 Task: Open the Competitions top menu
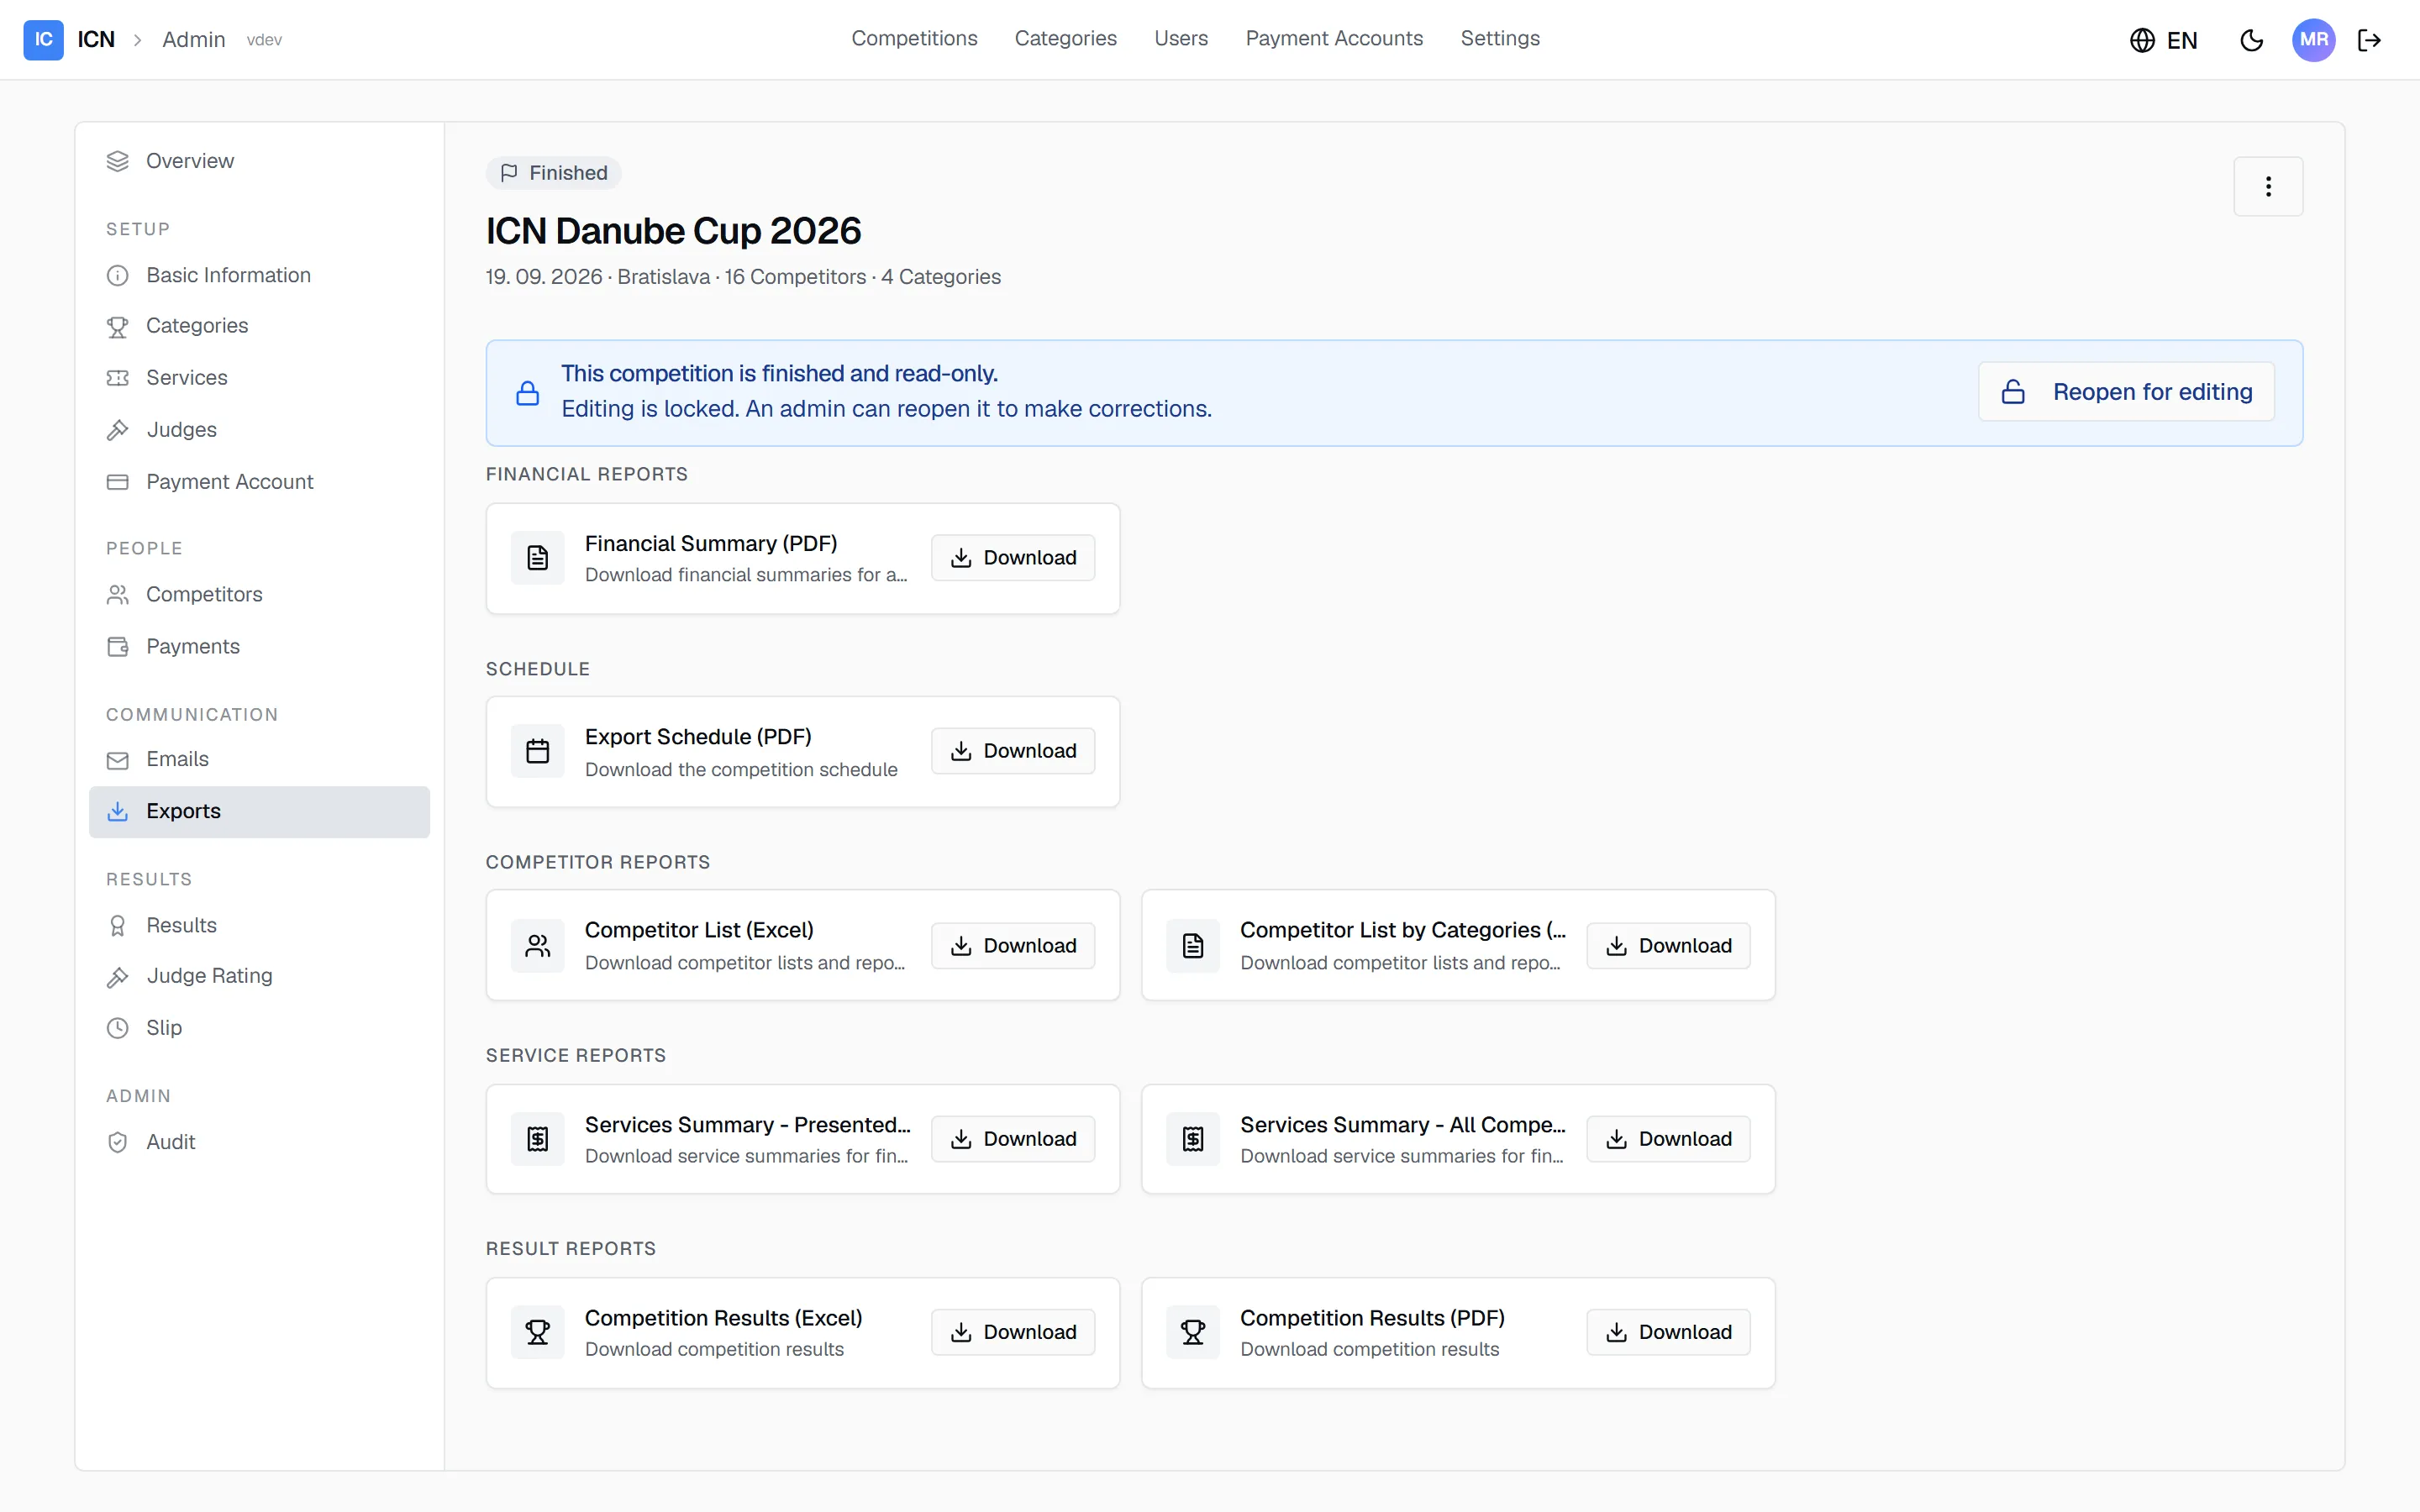coord(914,38)
